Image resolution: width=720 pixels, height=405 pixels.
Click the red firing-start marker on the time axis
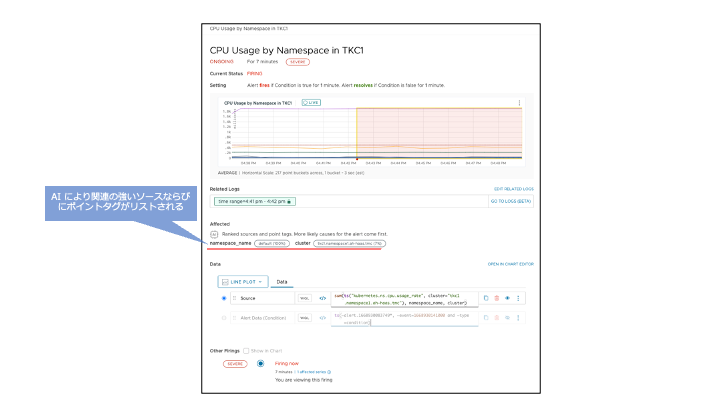pos(357,159)
